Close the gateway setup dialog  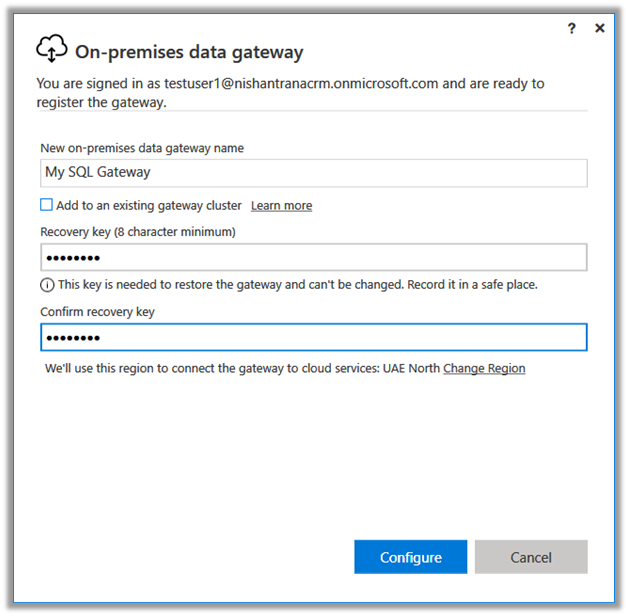[600, 28]
